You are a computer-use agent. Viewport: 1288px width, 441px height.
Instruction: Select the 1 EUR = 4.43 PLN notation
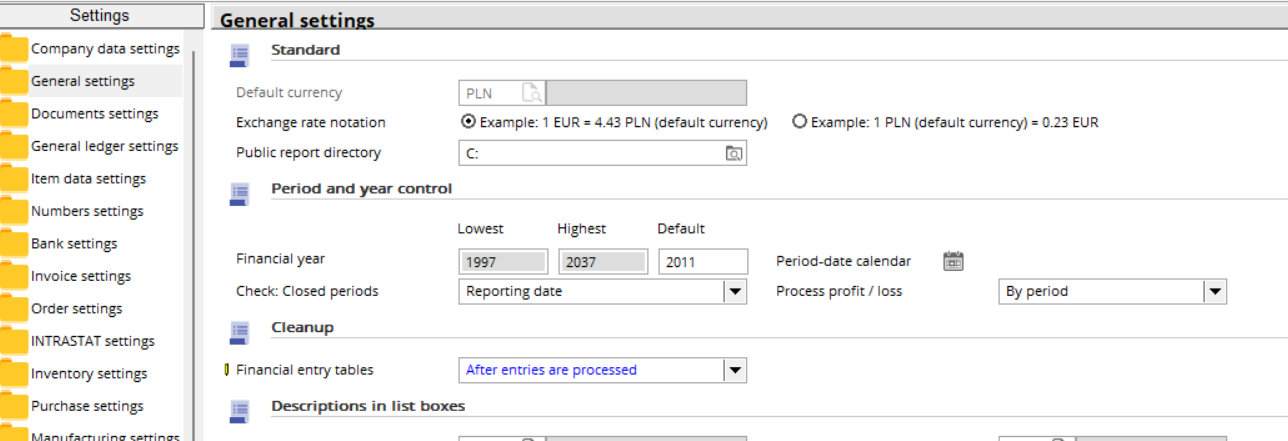467,122
